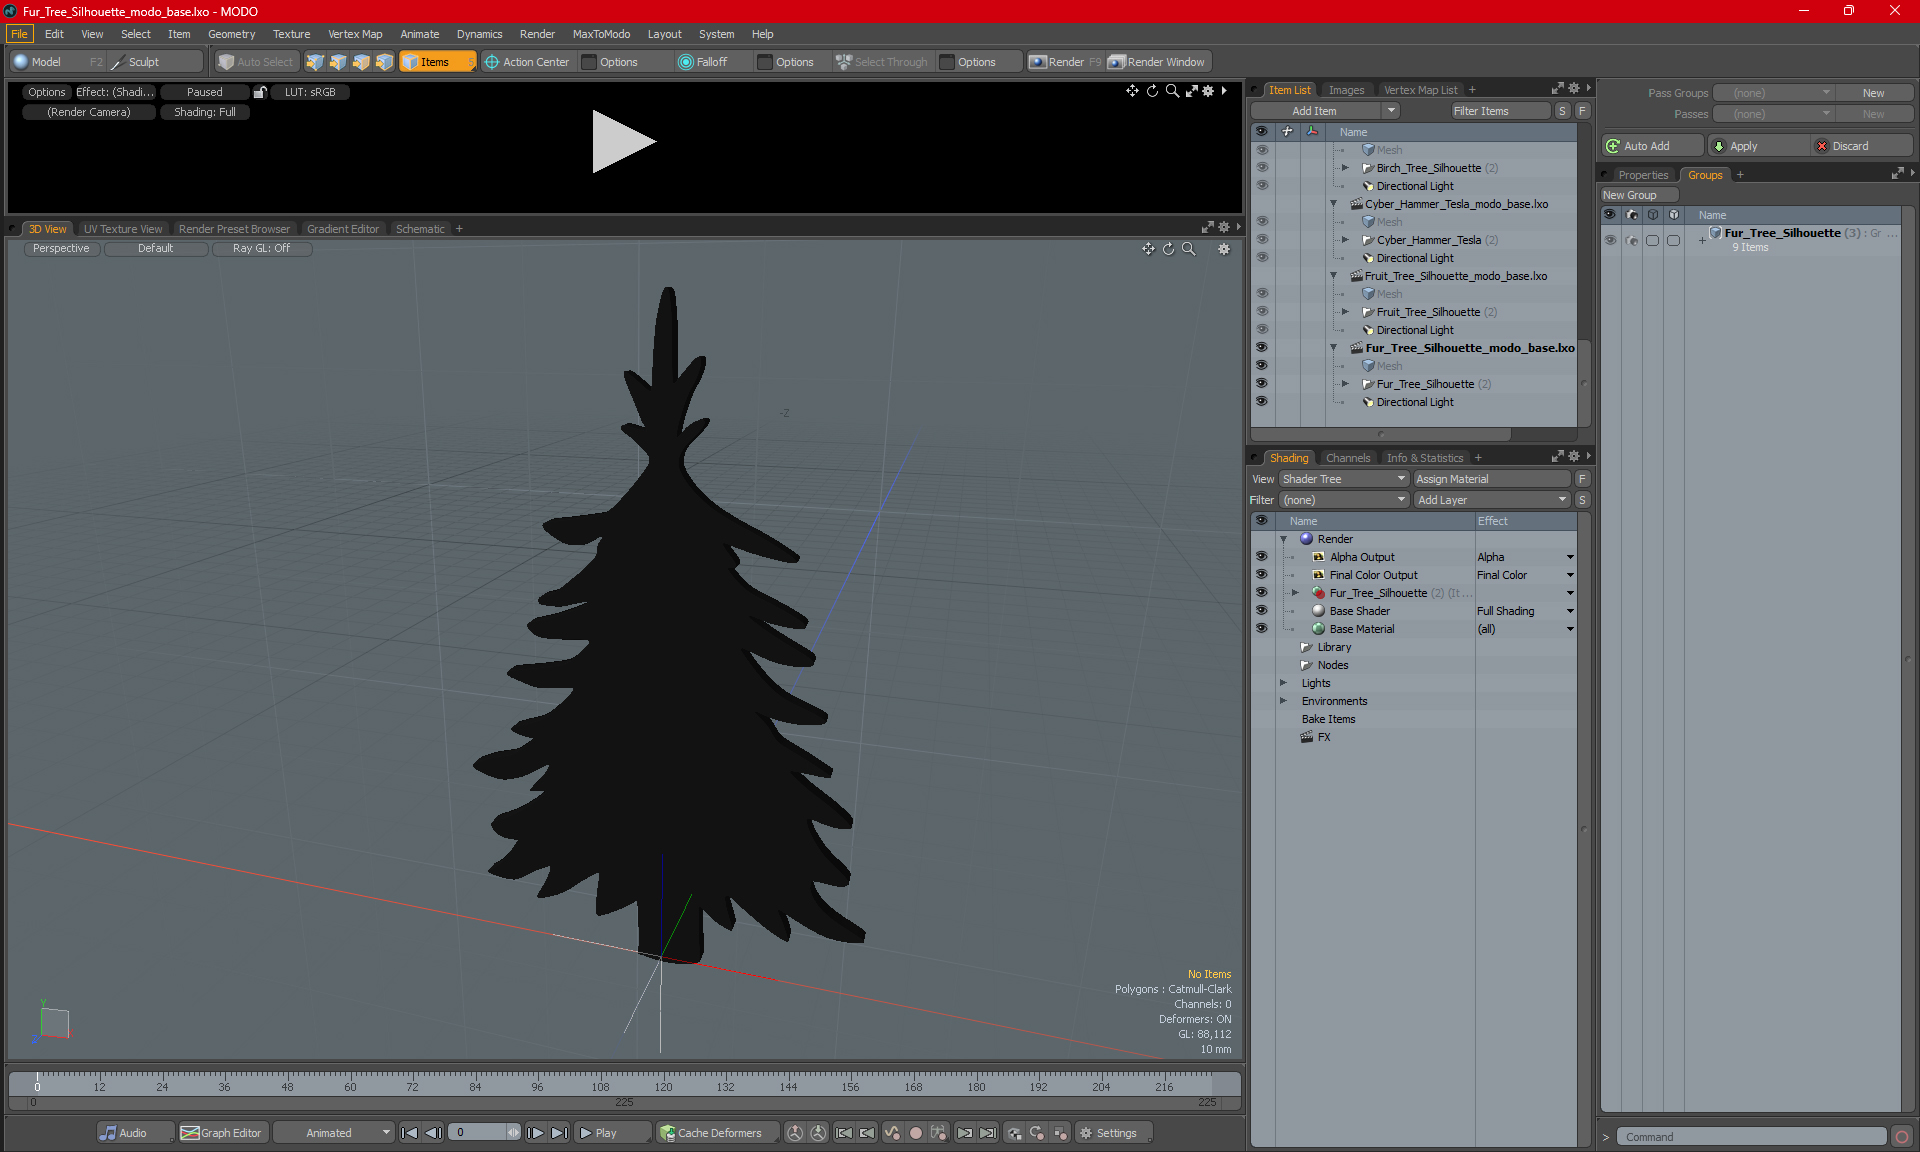Open Animated keying mode dropdown
The image size is (1920, 1152).
pyautogui.click(x=334, y=1133)
